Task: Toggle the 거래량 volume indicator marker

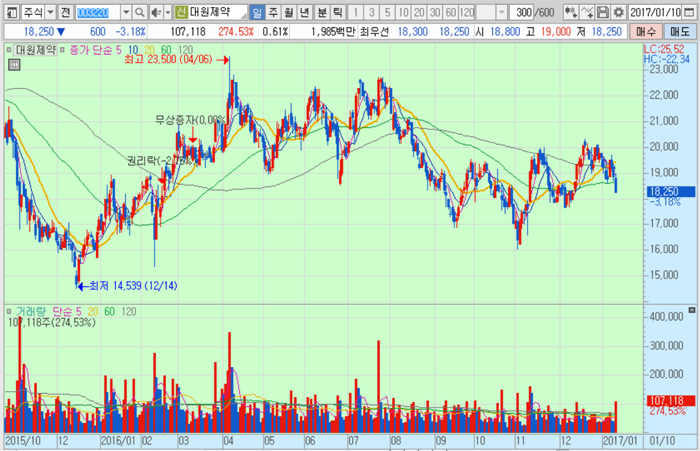Action: tap(9, 311)
